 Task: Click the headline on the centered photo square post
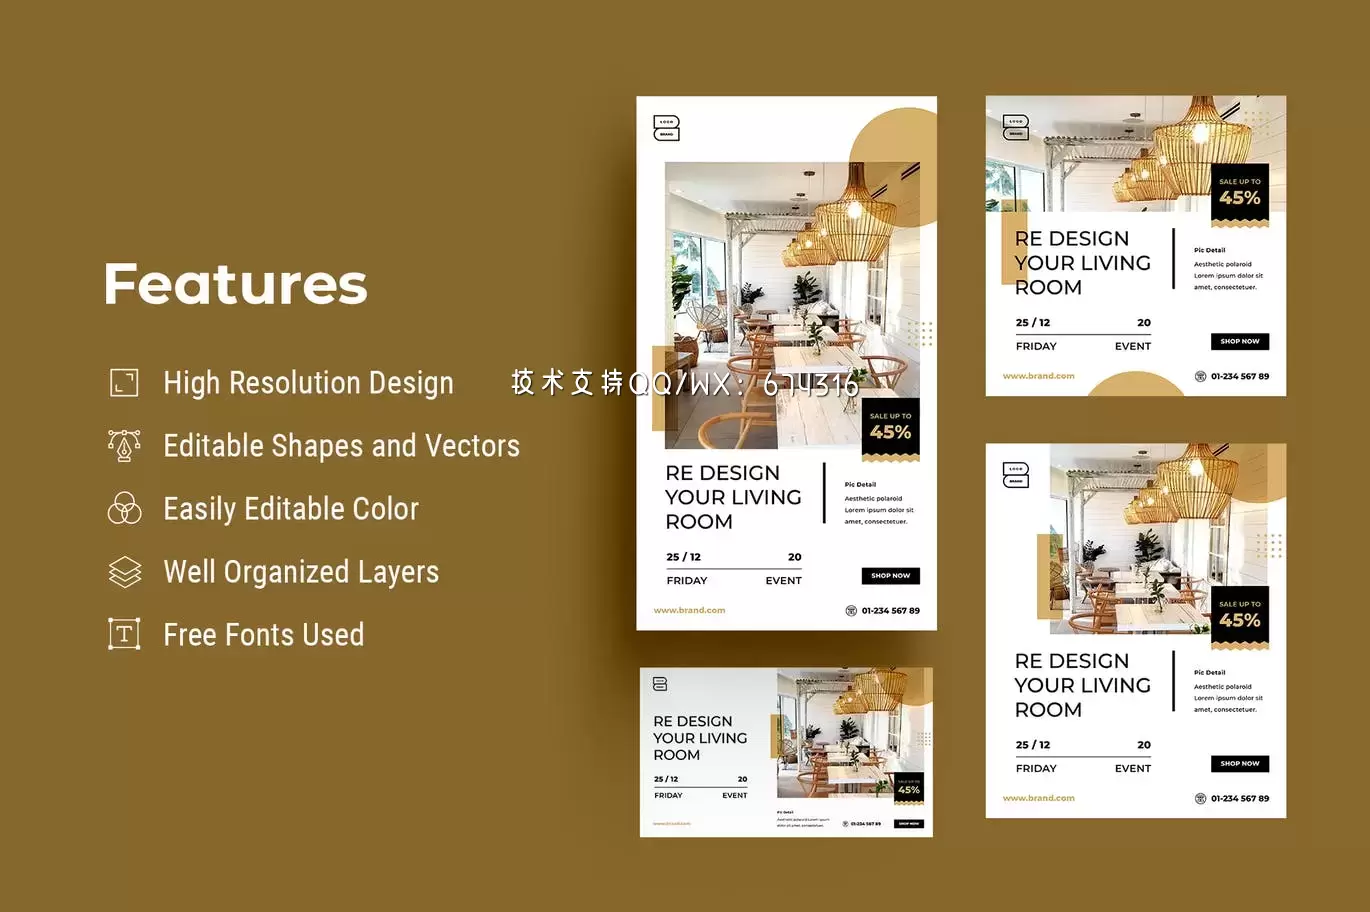pyautogui.click(x=1082, y=685)
